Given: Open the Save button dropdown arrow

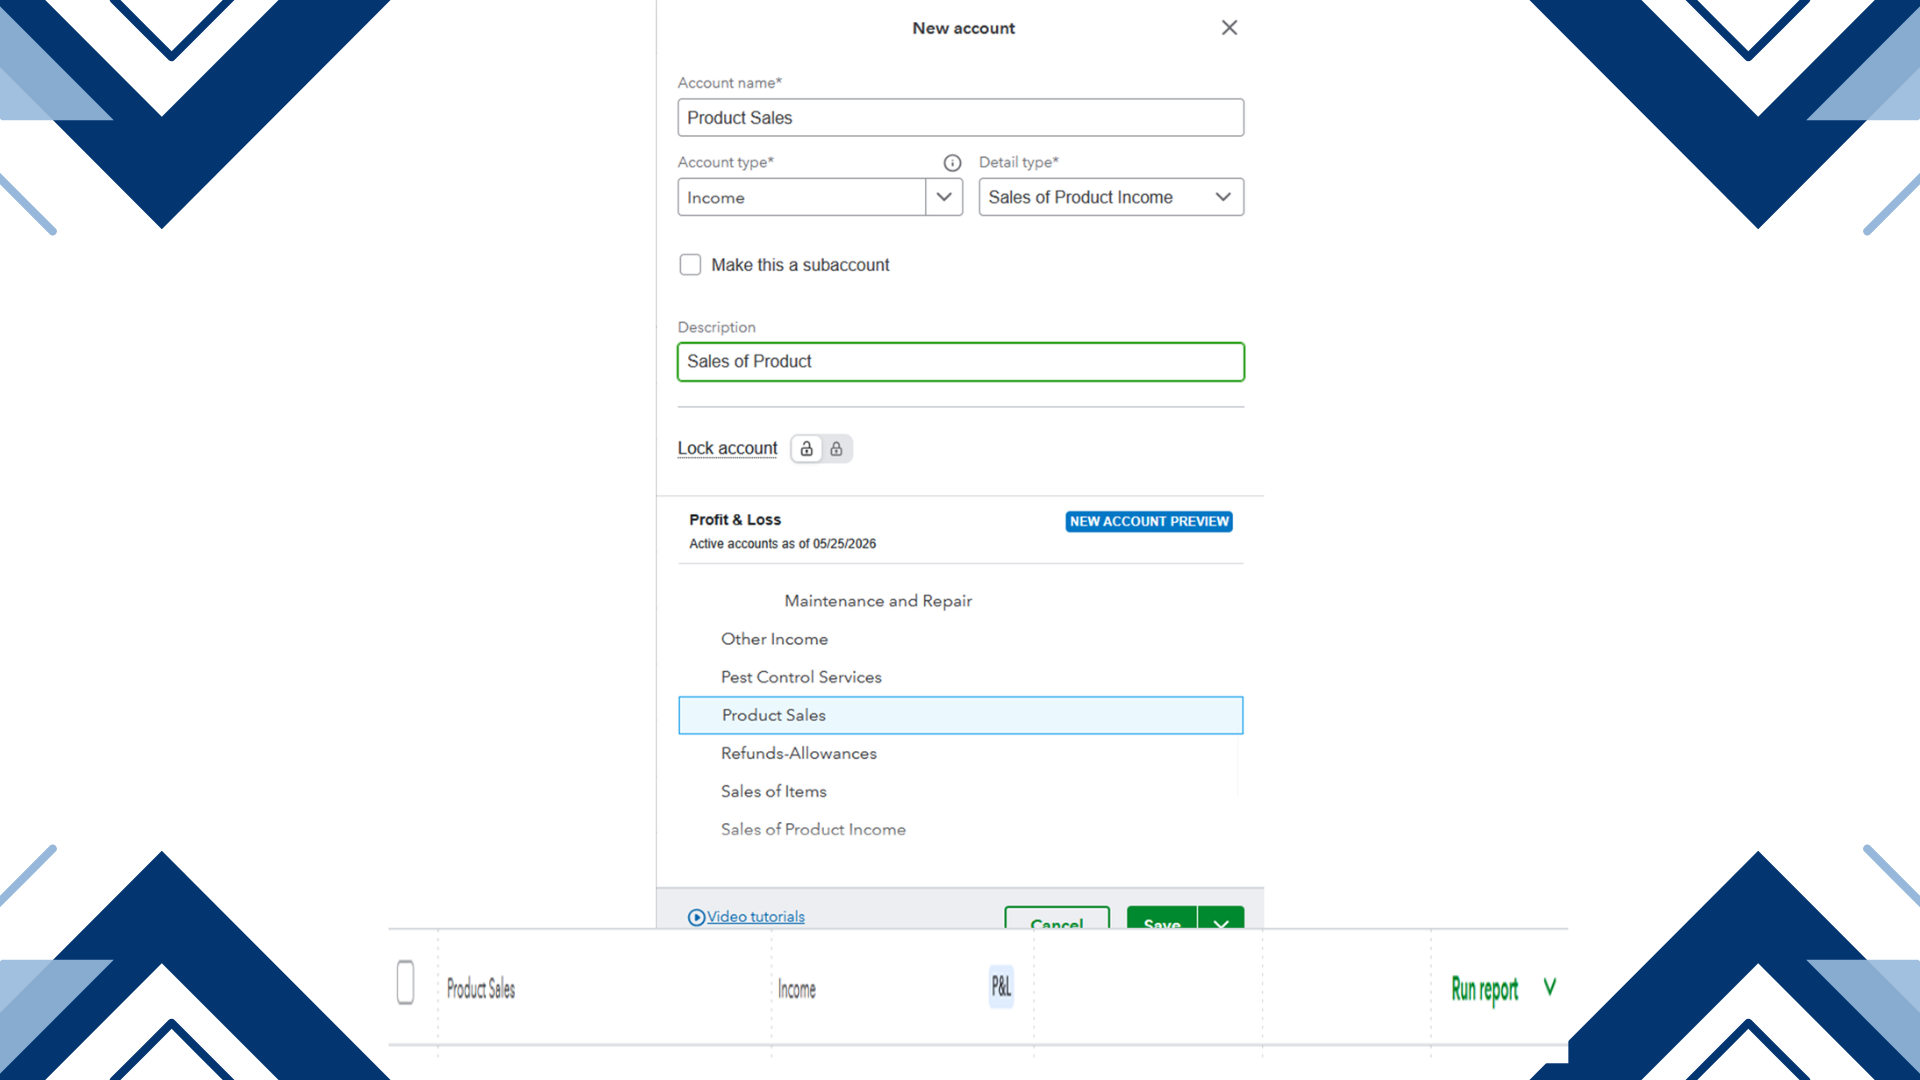Looking at the screenshot, I should coord(1221,919).
